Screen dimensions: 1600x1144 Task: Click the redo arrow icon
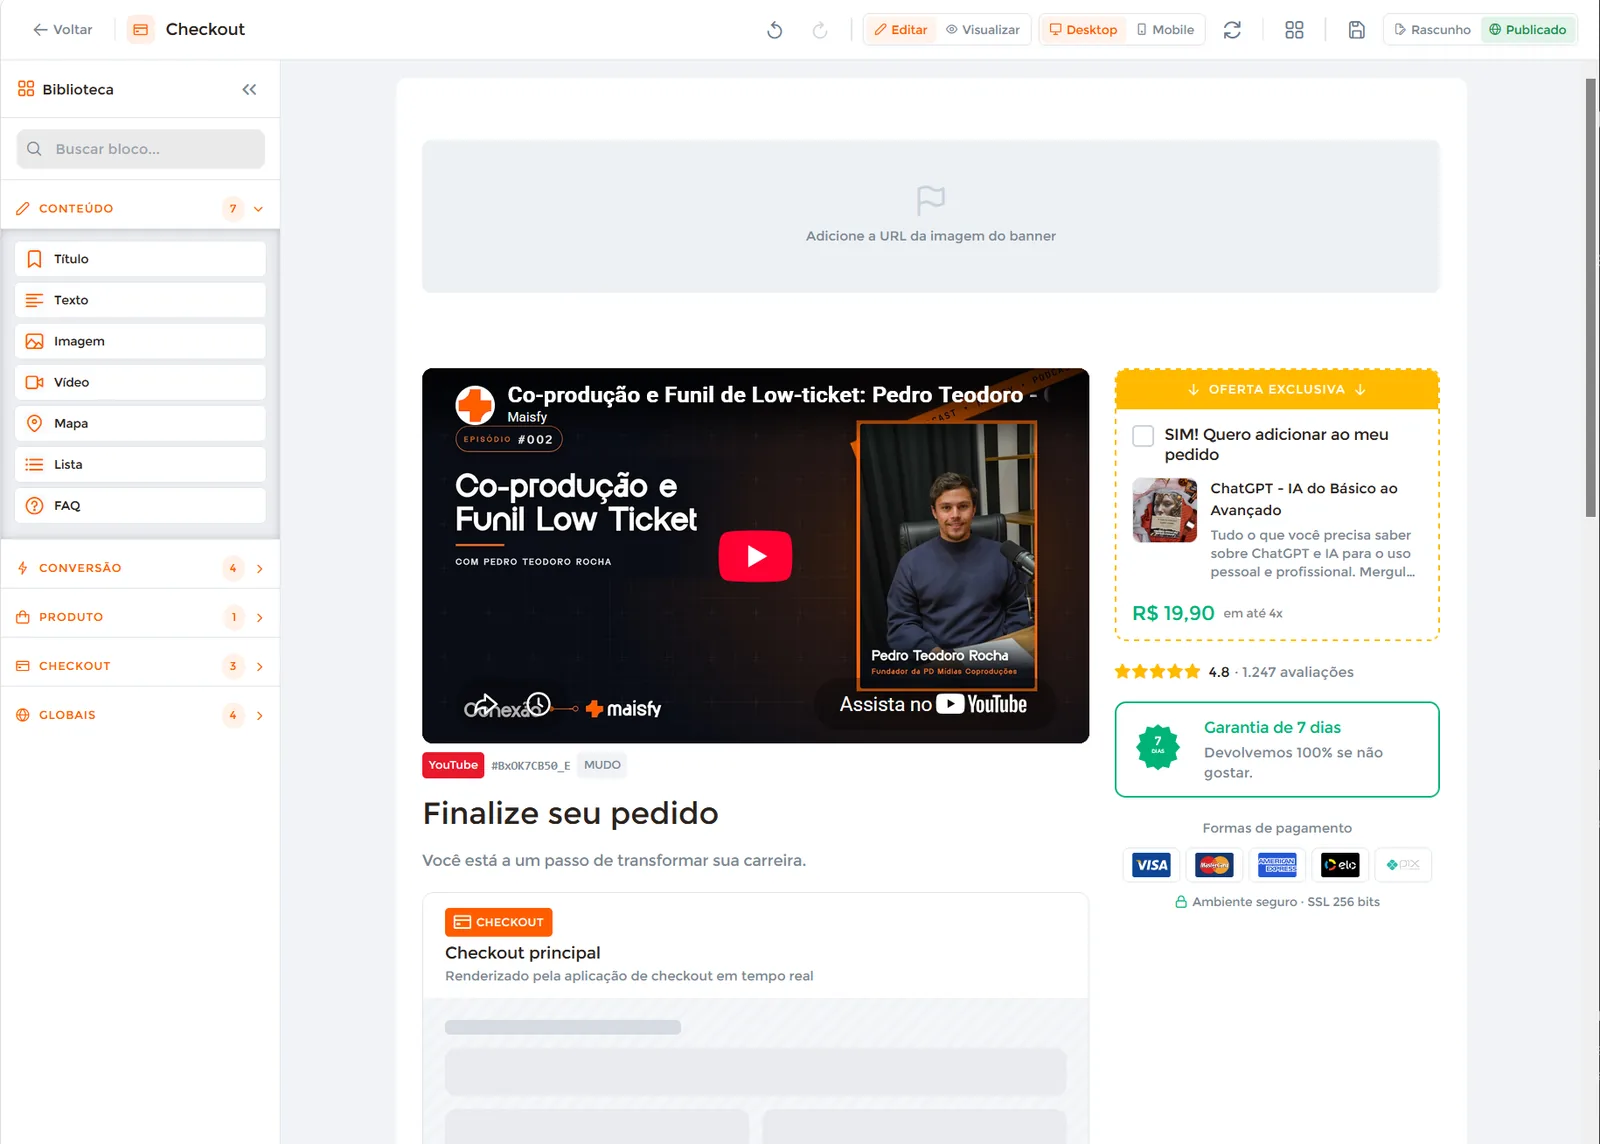tap(820, 30)
